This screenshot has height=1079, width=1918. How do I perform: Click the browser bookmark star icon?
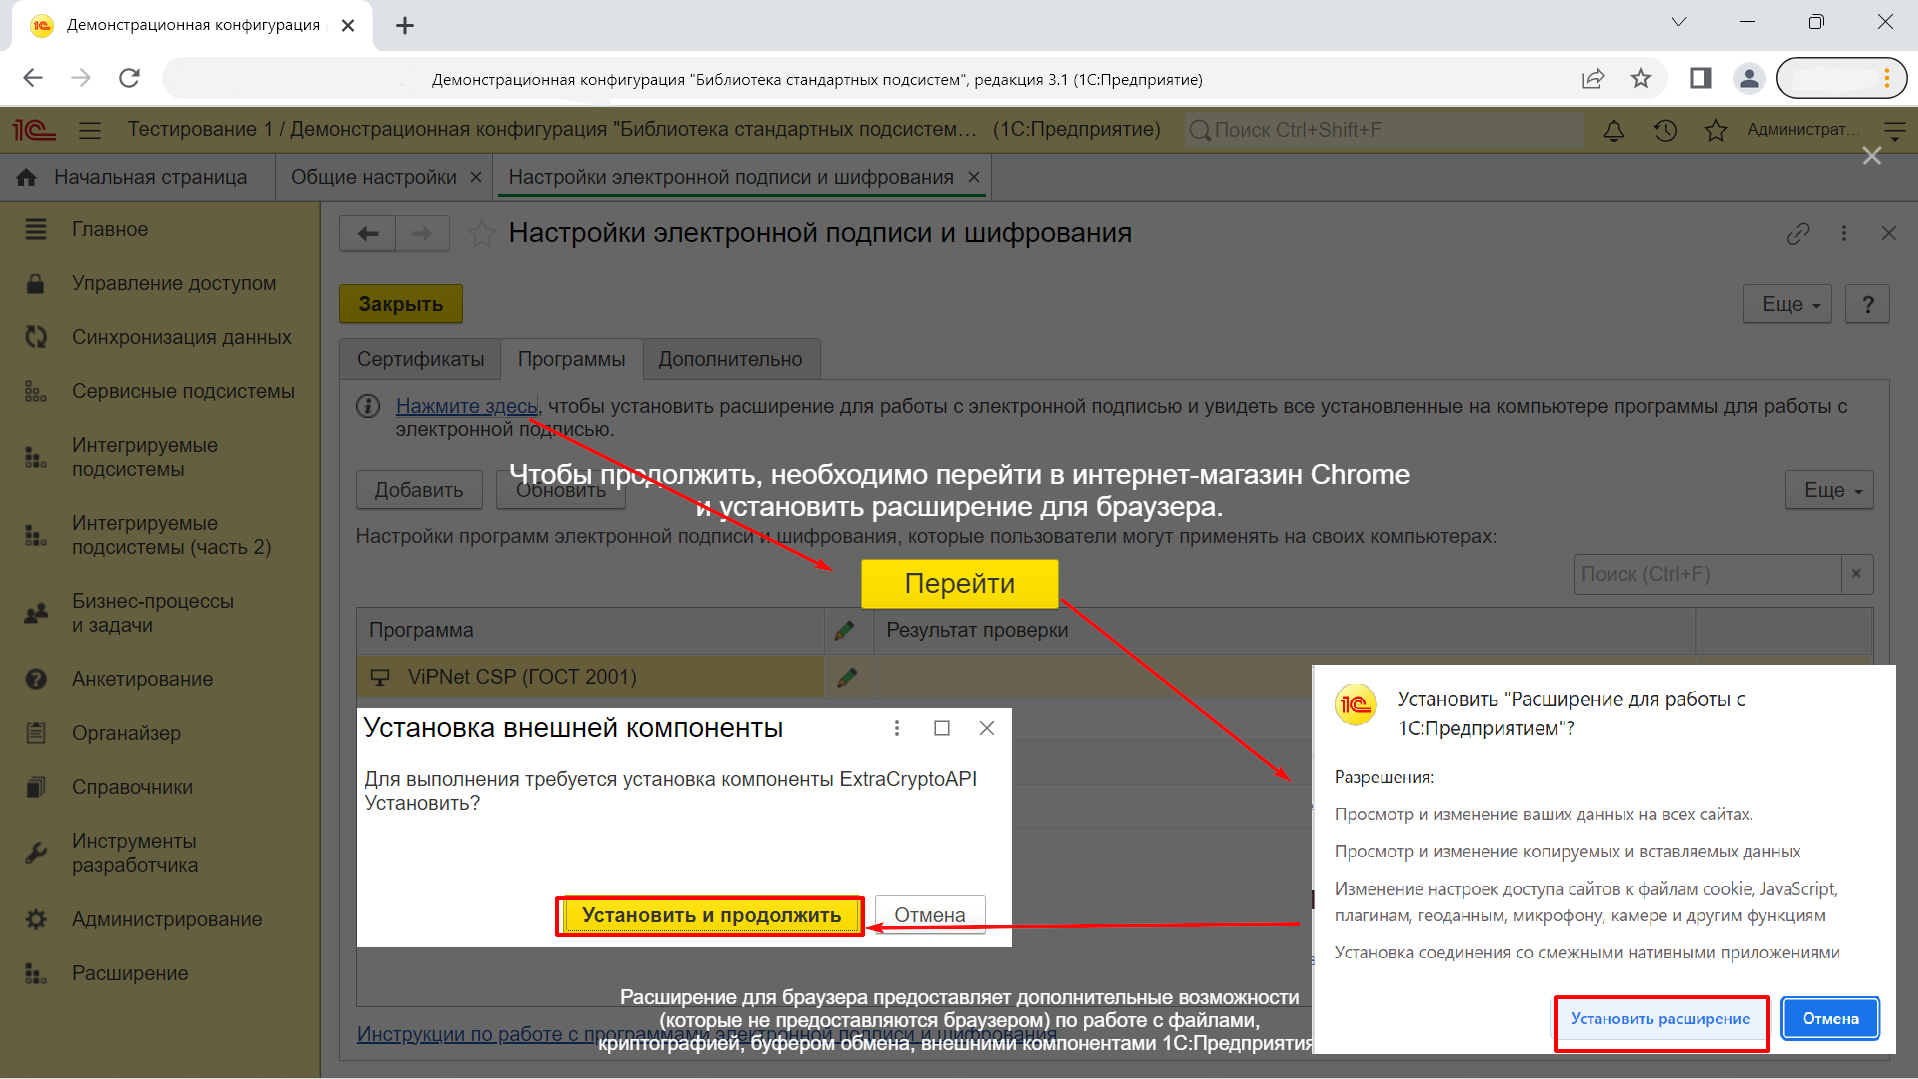click(1641, 78)
